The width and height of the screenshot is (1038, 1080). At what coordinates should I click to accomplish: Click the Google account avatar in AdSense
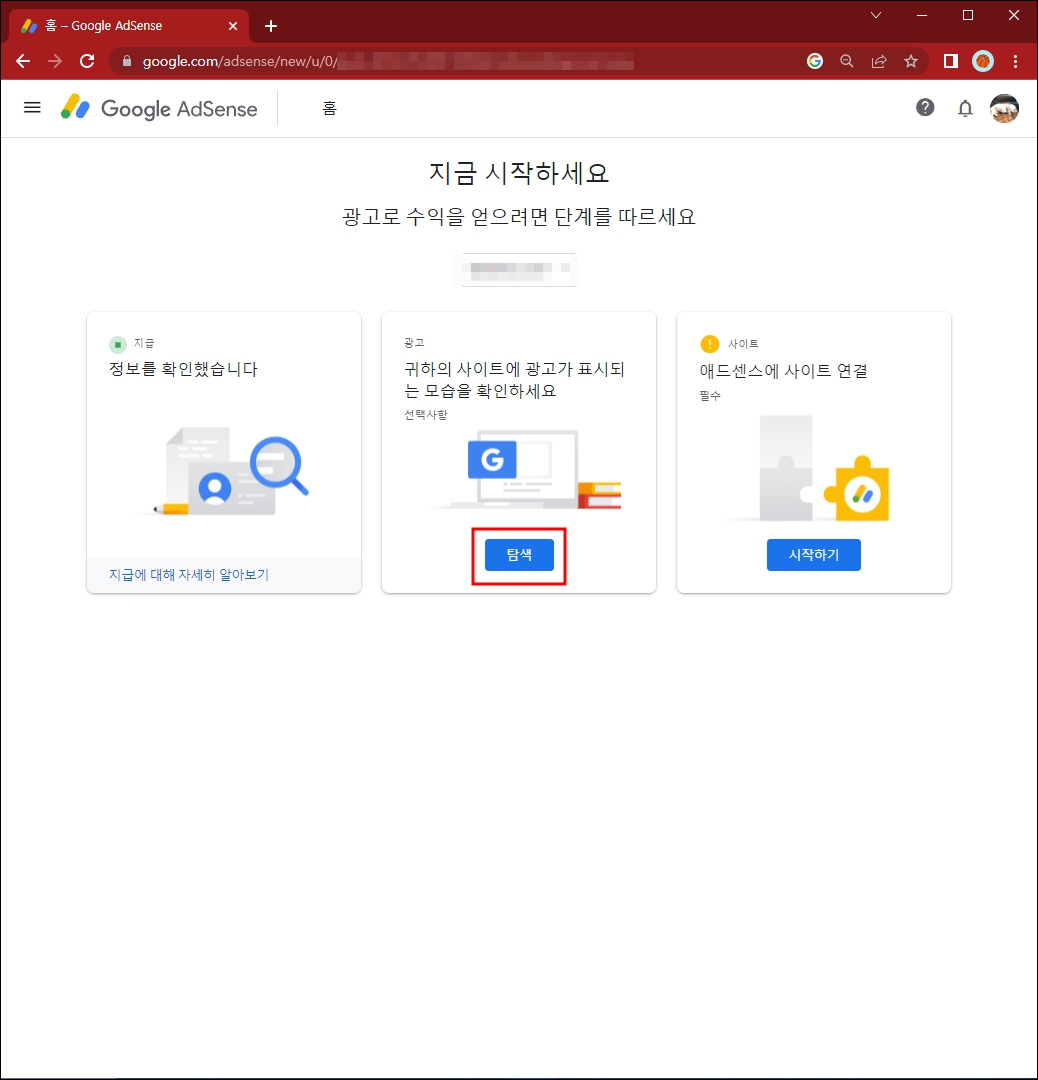(1004, 108)
